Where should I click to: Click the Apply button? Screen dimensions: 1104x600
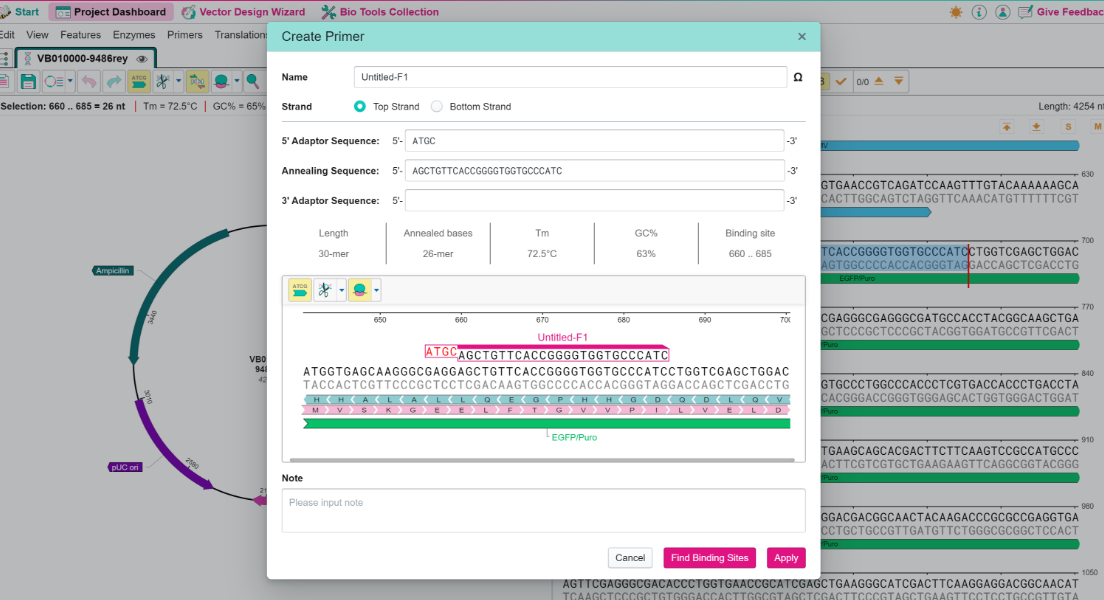point(786,558)
